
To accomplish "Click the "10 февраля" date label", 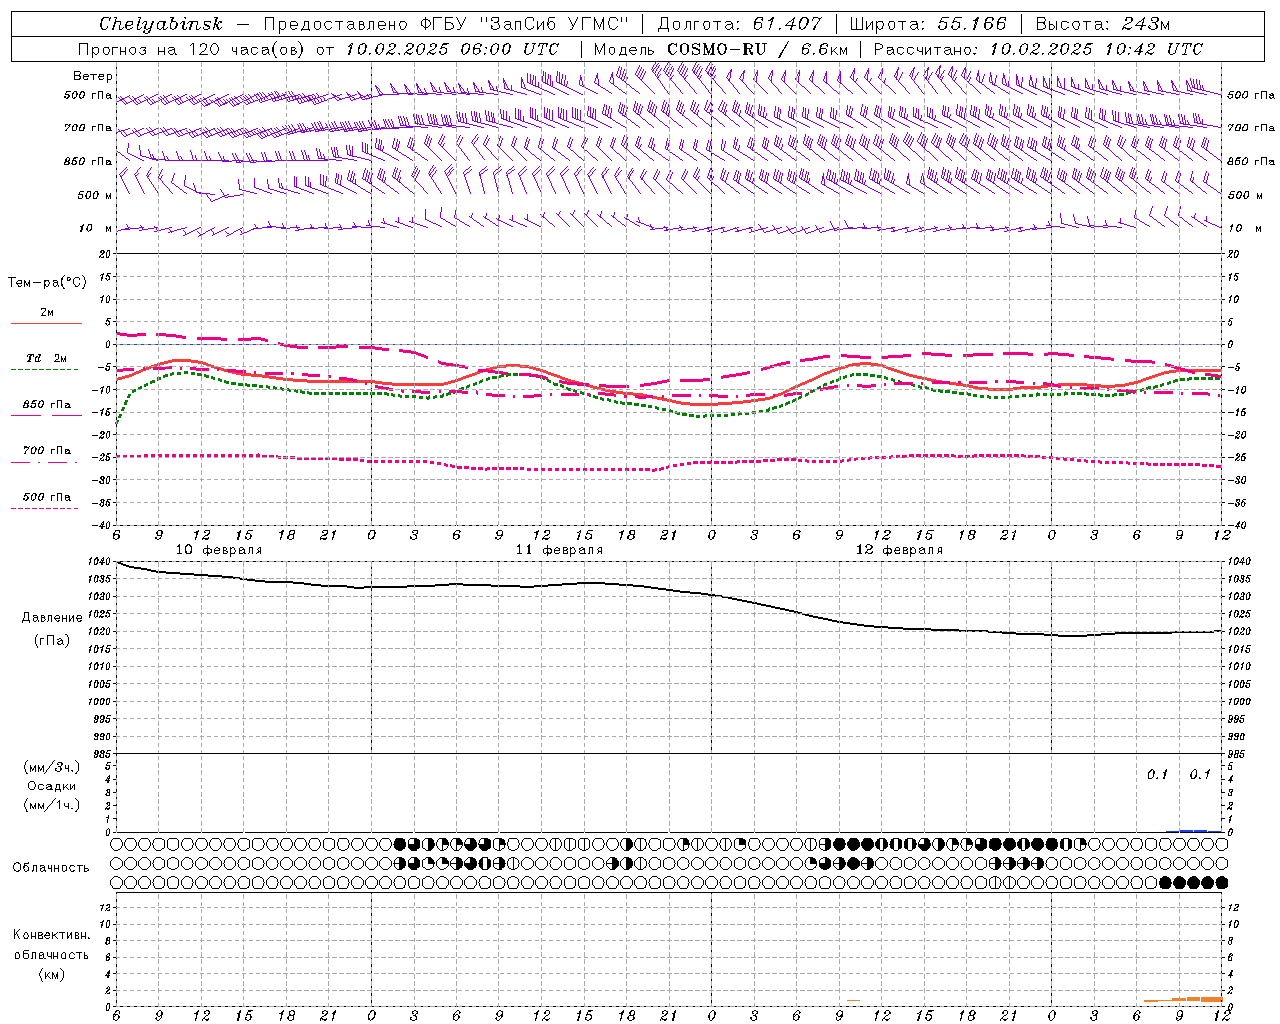I will tap(219, 550).
